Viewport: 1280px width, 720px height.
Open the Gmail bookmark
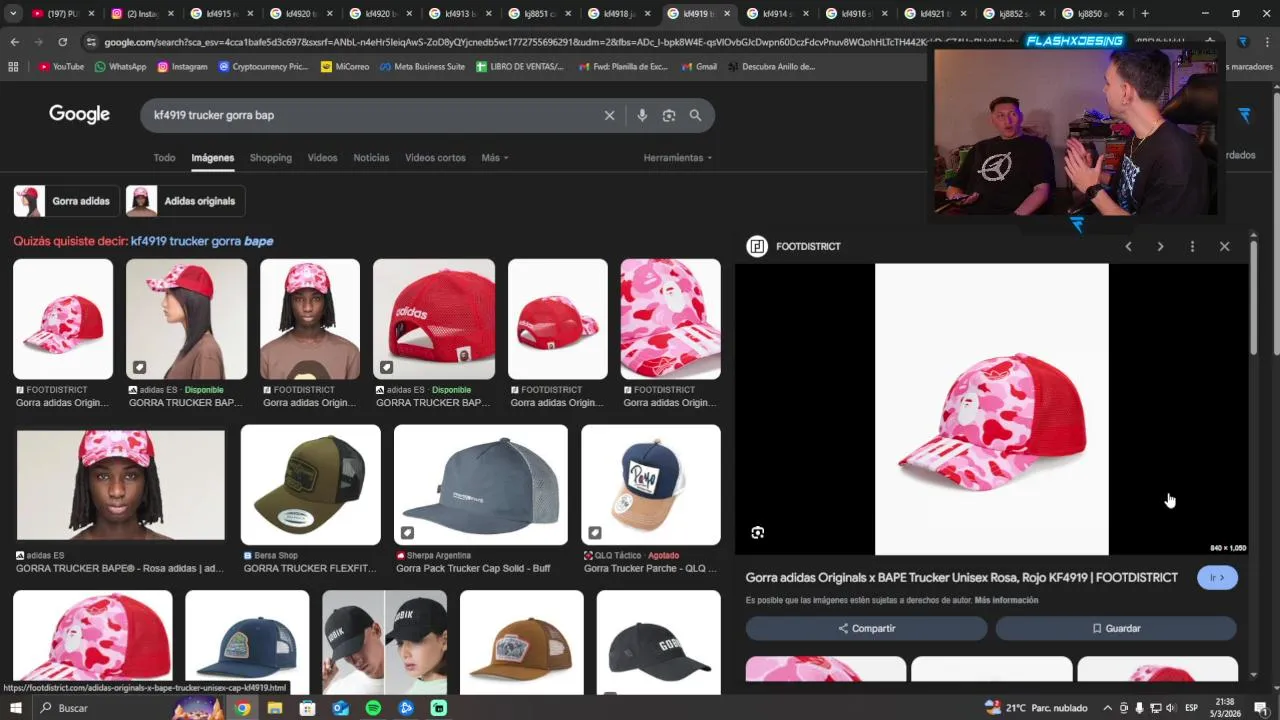pos(698,66)
